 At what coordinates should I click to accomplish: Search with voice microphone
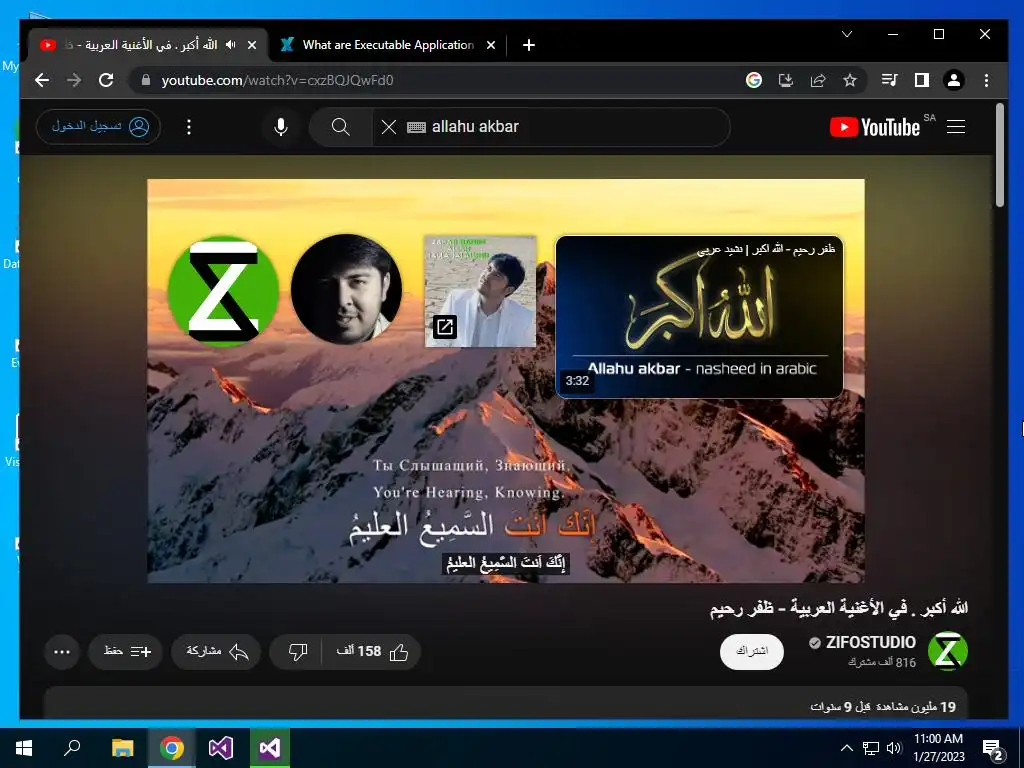281,127
